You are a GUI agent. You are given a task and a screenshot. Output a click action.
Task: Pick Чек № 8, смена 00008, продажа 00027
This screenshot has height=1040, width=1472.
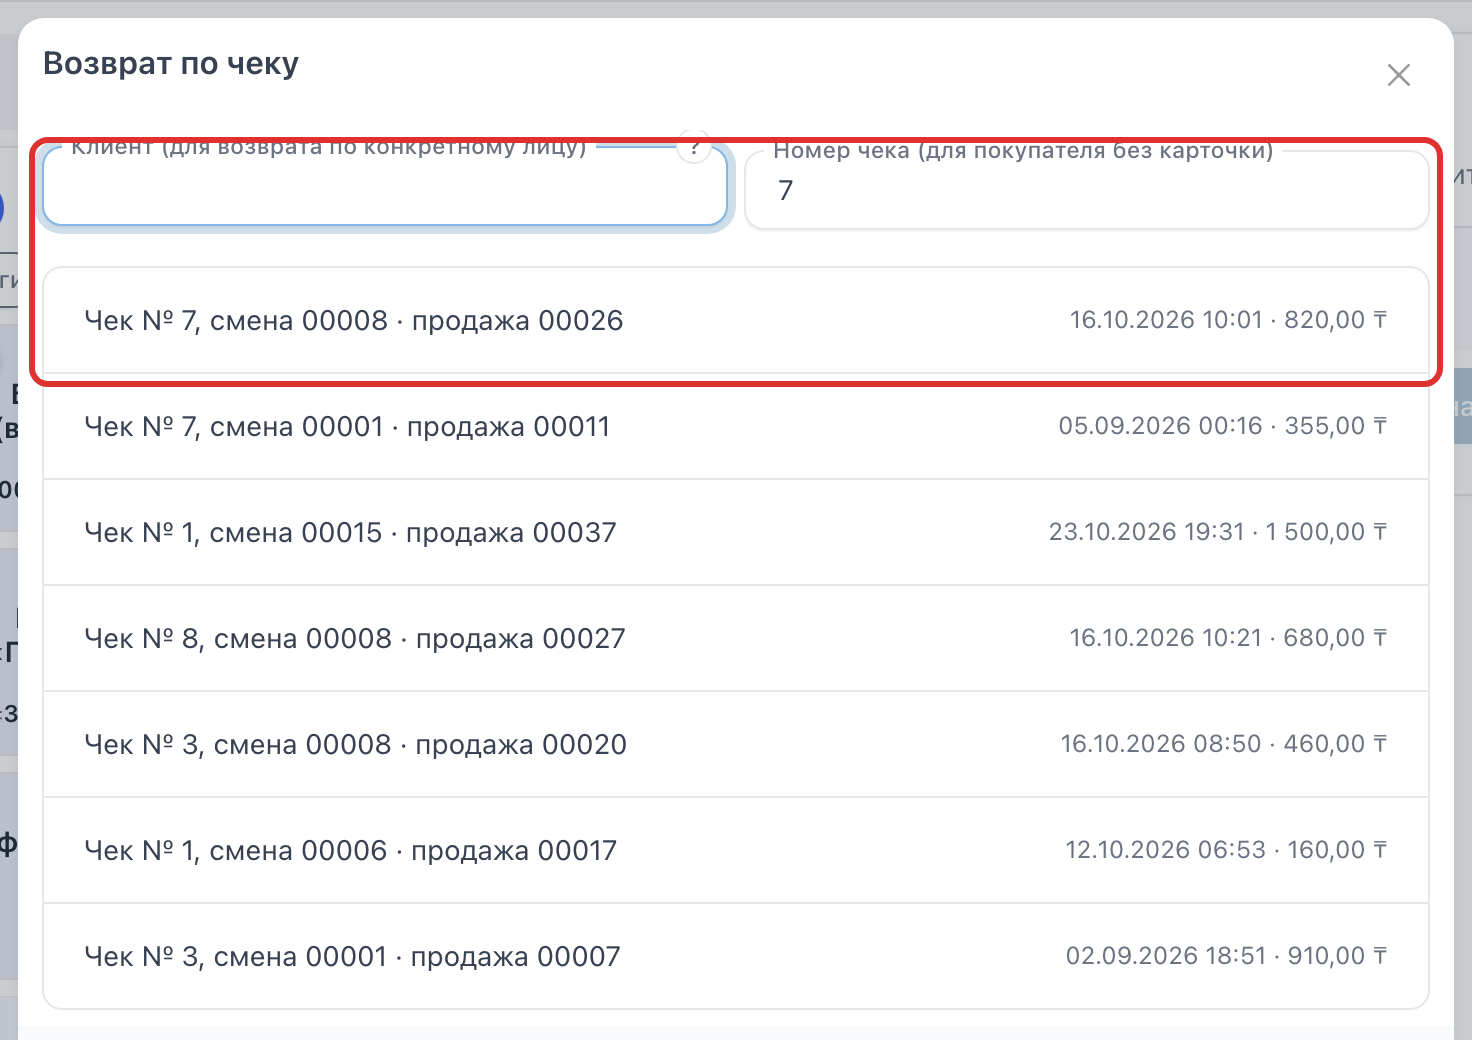pyautogui.click(x=736, y=638)
